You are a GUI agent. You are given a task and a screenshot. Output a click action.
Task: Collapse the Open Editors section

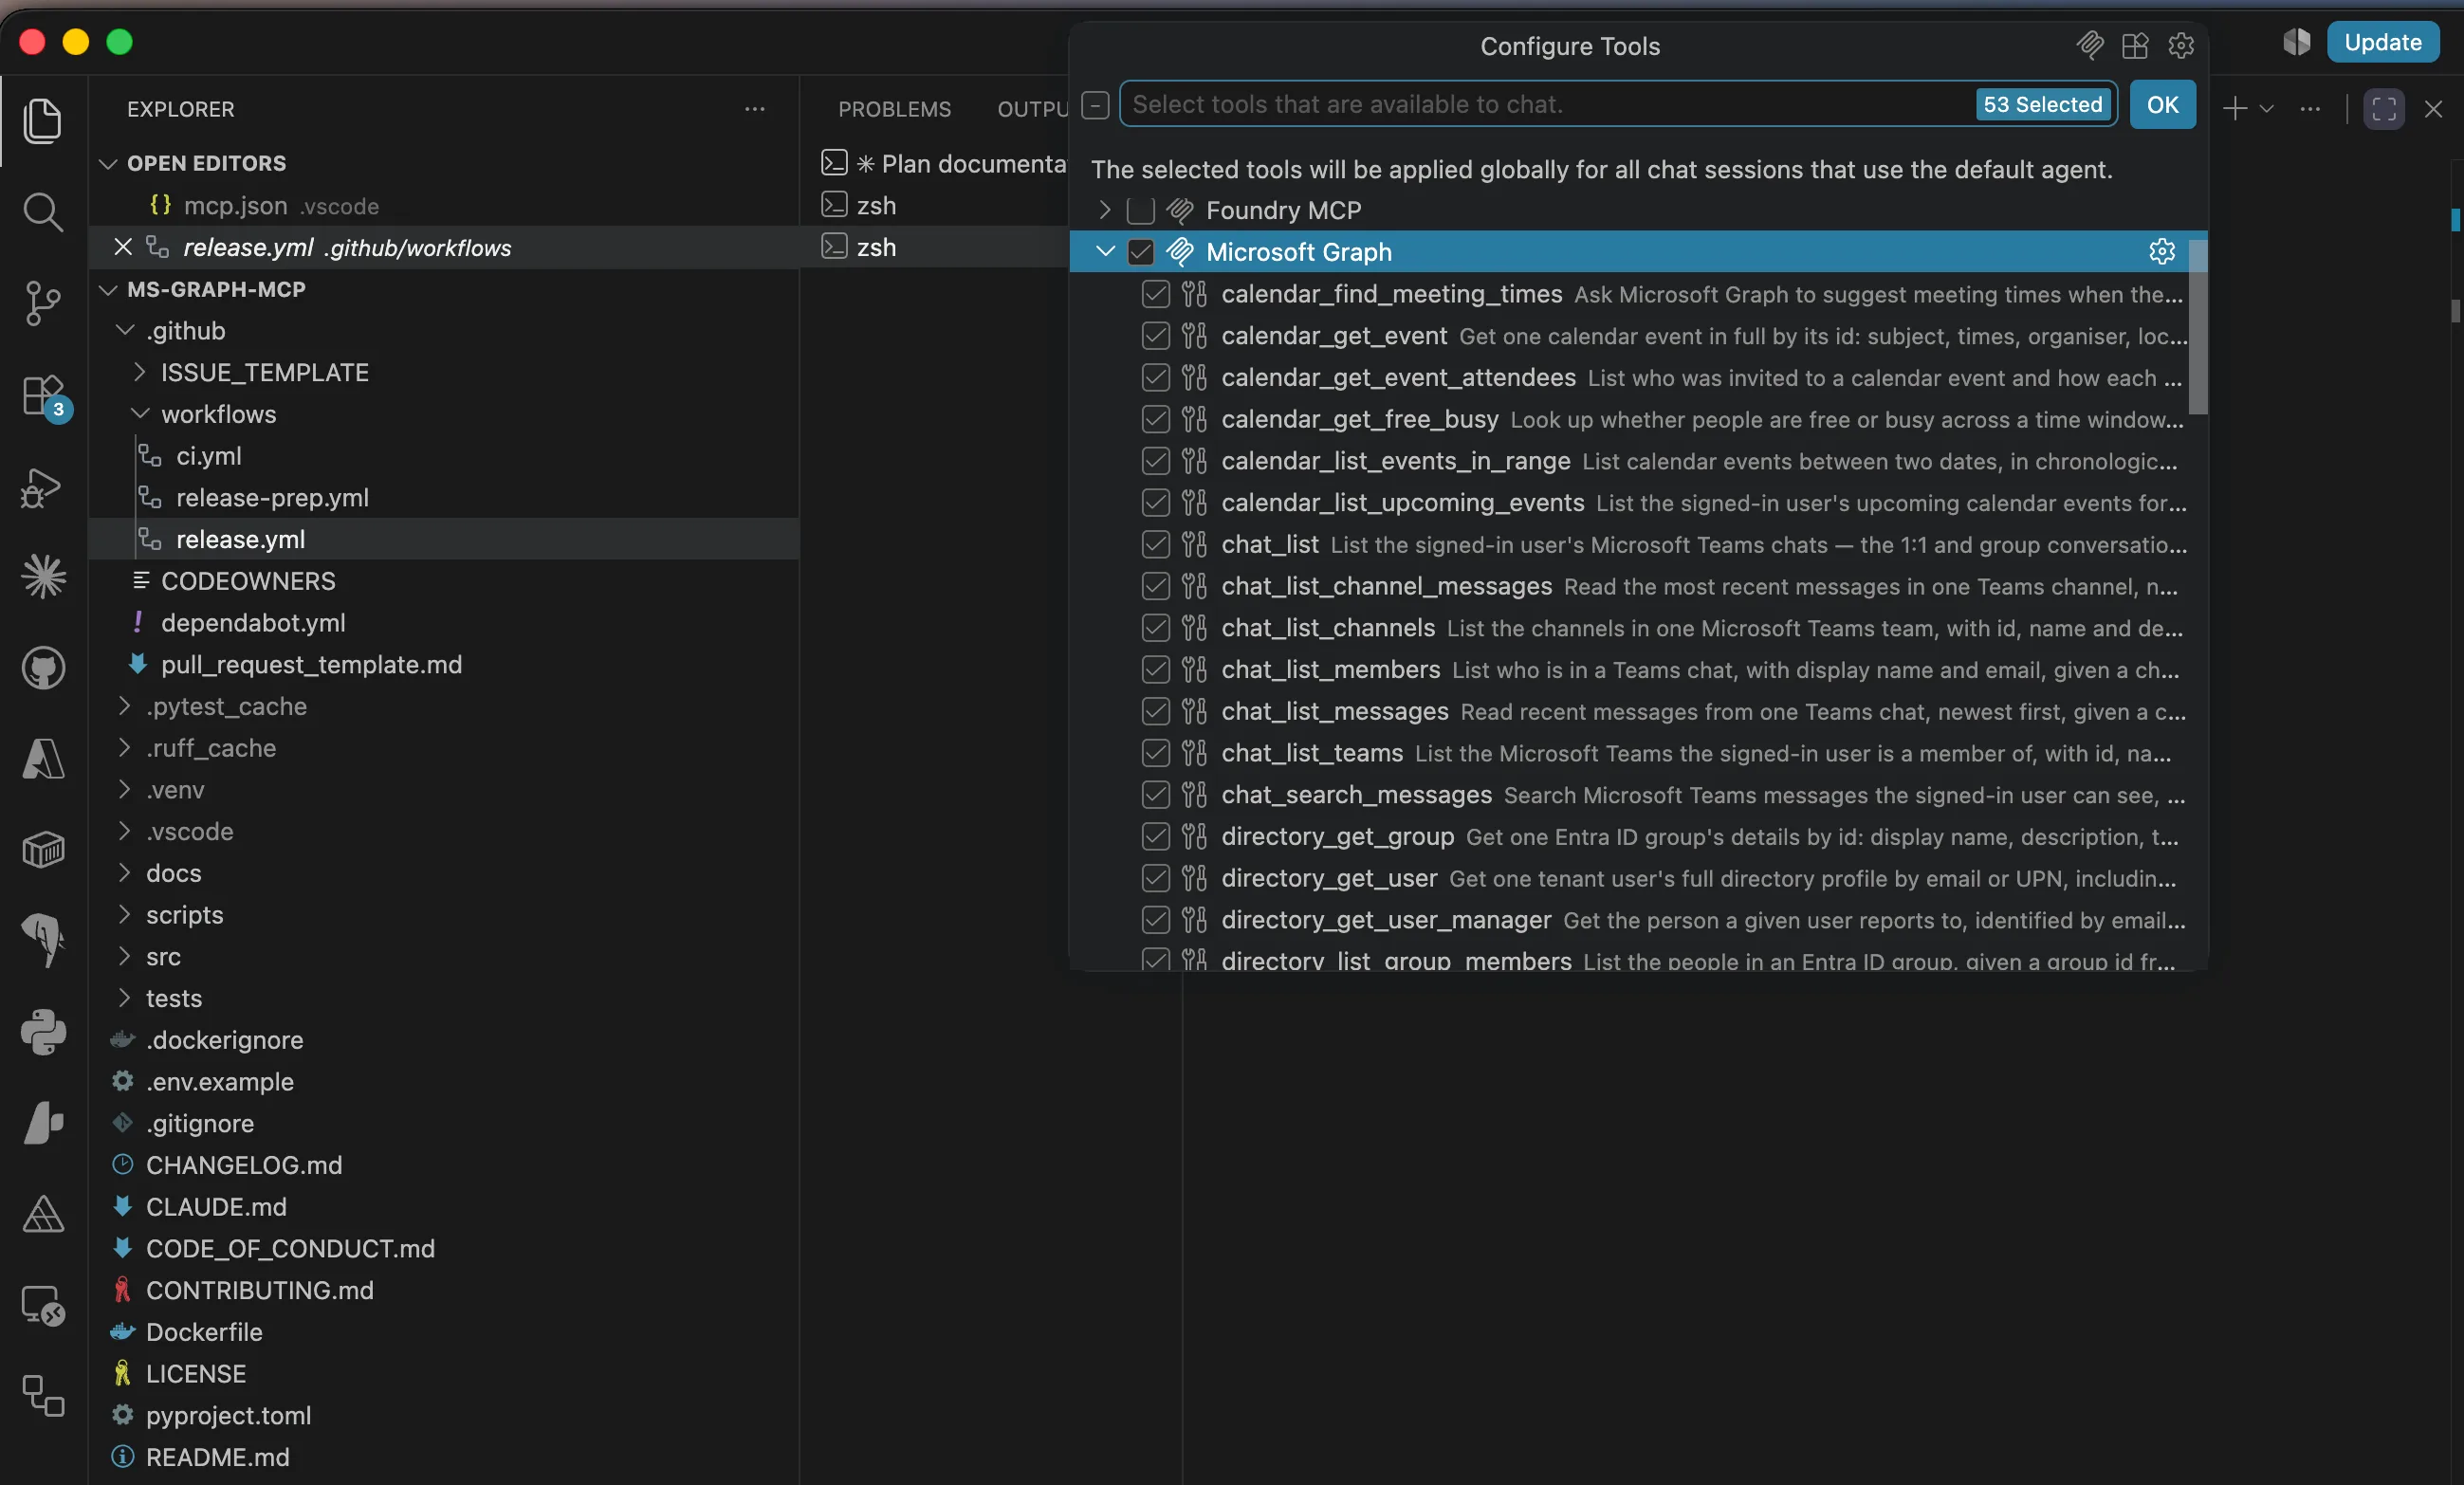click(108, 163)
